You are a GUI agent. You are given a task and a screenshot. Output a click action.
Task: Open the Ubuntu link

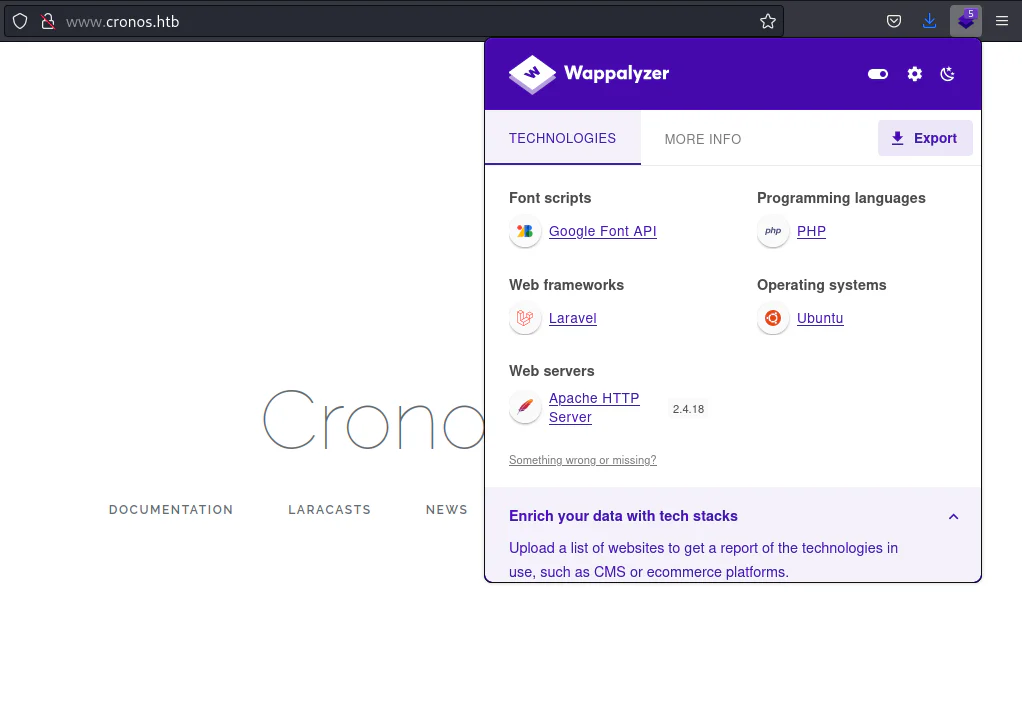pos(820,318)
